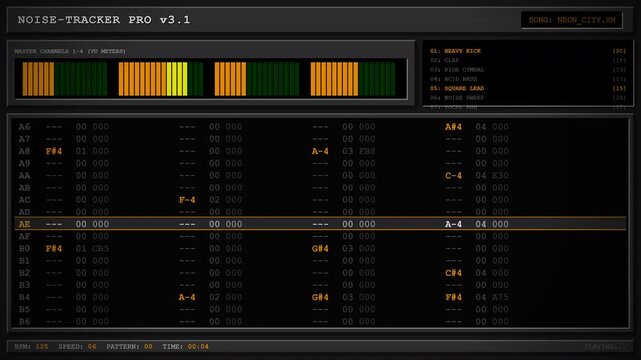Click the SONG: NEON_CITY.XM field
This screenshot has width=641, height=360.
(x=572, y=20)
